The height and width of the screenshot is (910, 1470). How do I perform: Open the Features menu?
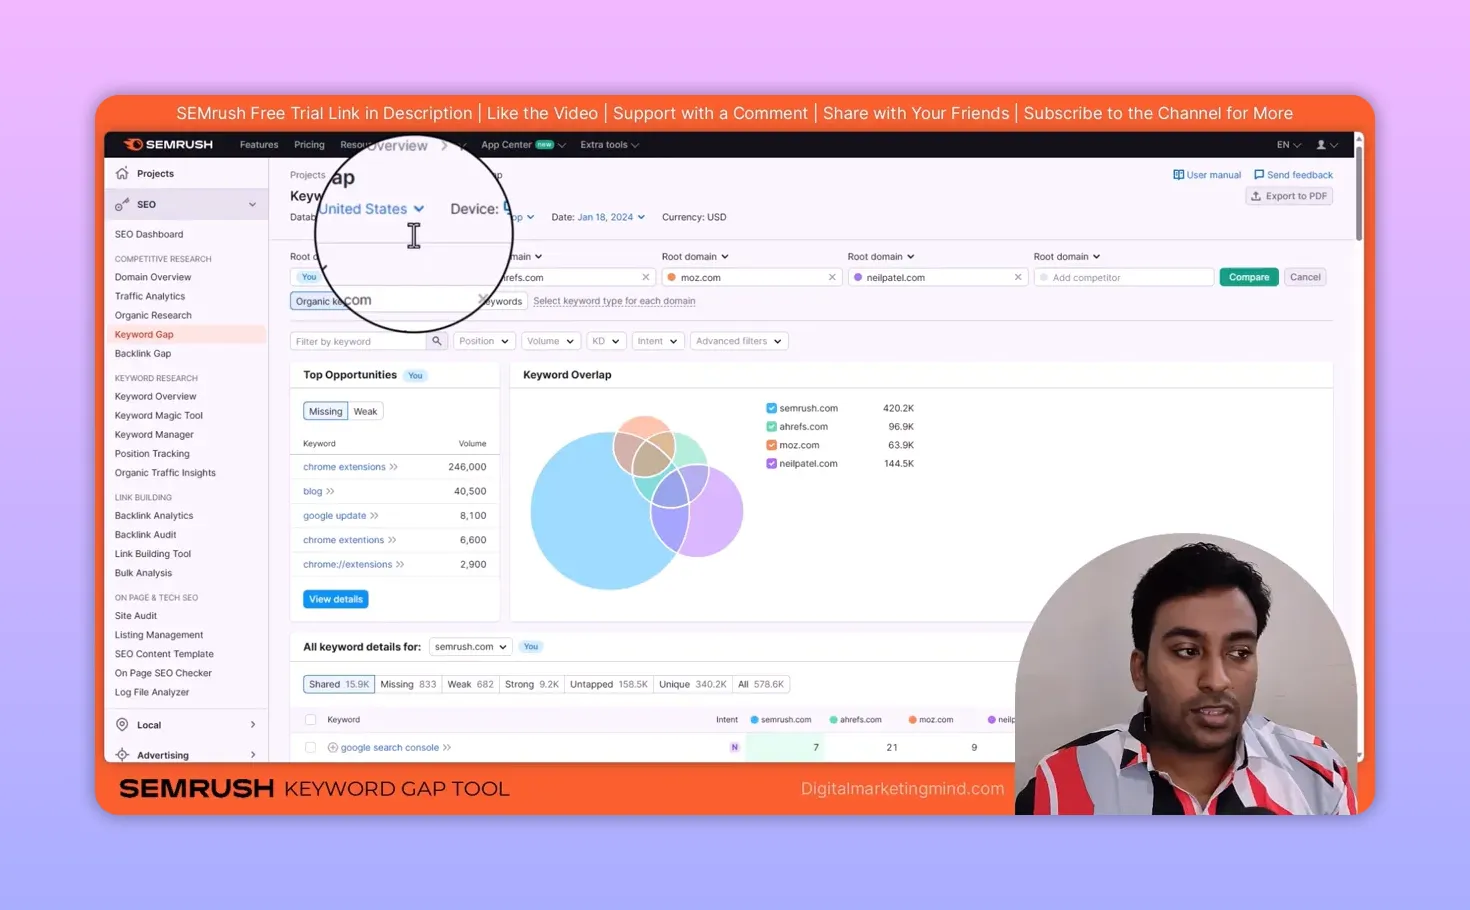tap(259, 145)
